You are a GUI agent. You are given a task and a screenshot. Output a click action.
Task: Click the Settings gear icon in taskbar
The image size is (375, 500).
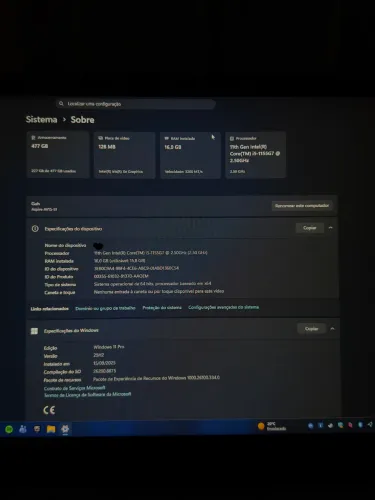[x=65, y=429]
